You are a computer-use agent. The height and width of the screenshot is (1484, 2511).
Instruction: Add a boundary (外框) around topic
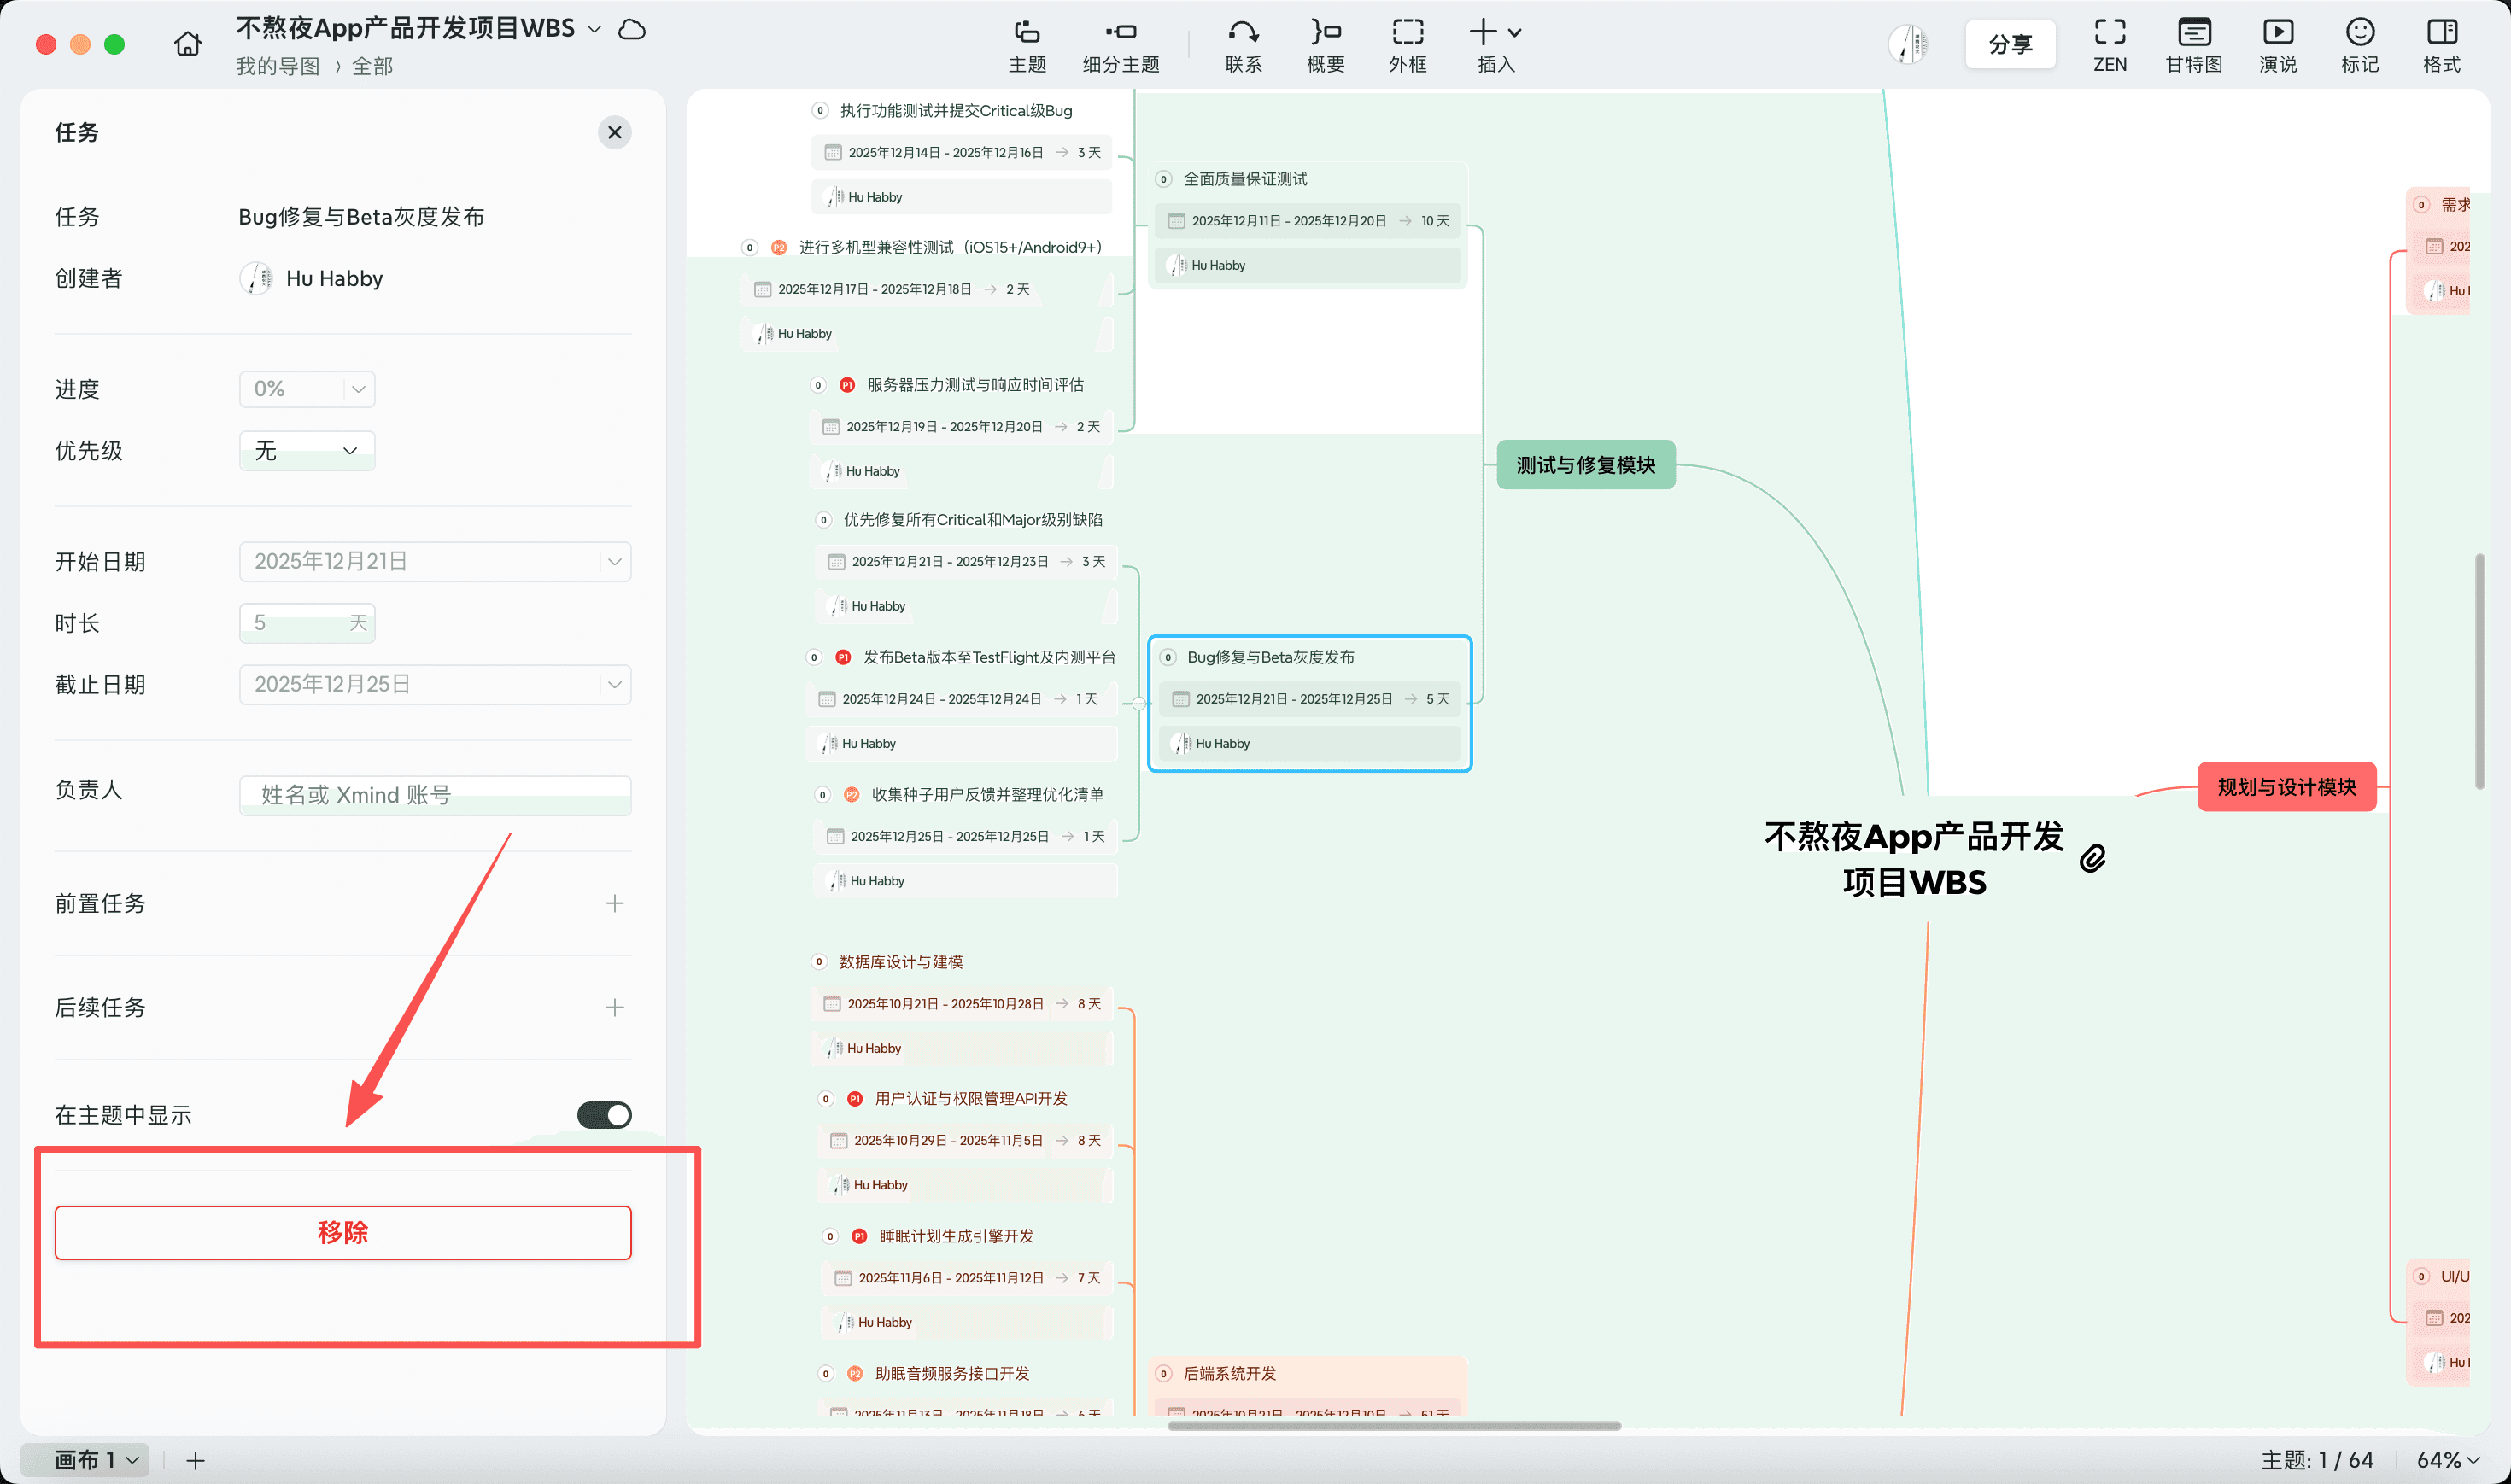(x=1407, y=45)
